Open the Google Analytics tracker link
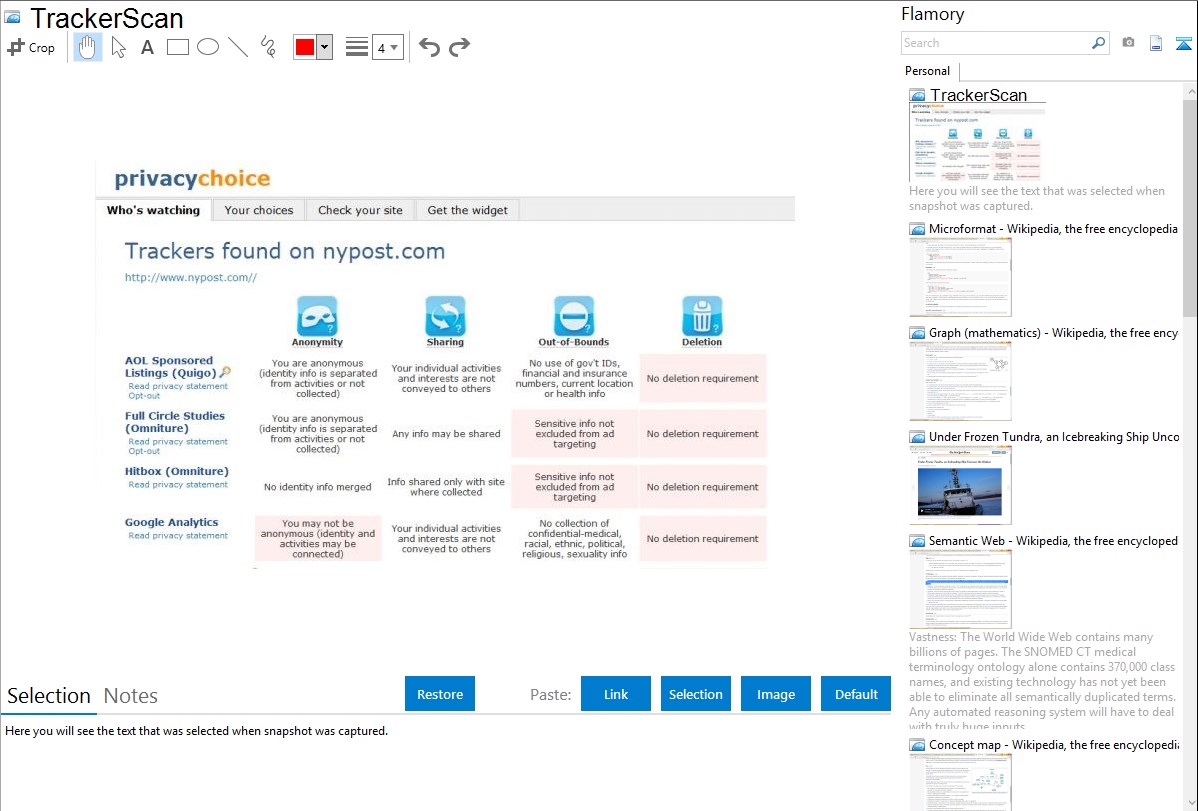Image resolution: width=1198 pixels, height=811 pixels. click(171, 523)
